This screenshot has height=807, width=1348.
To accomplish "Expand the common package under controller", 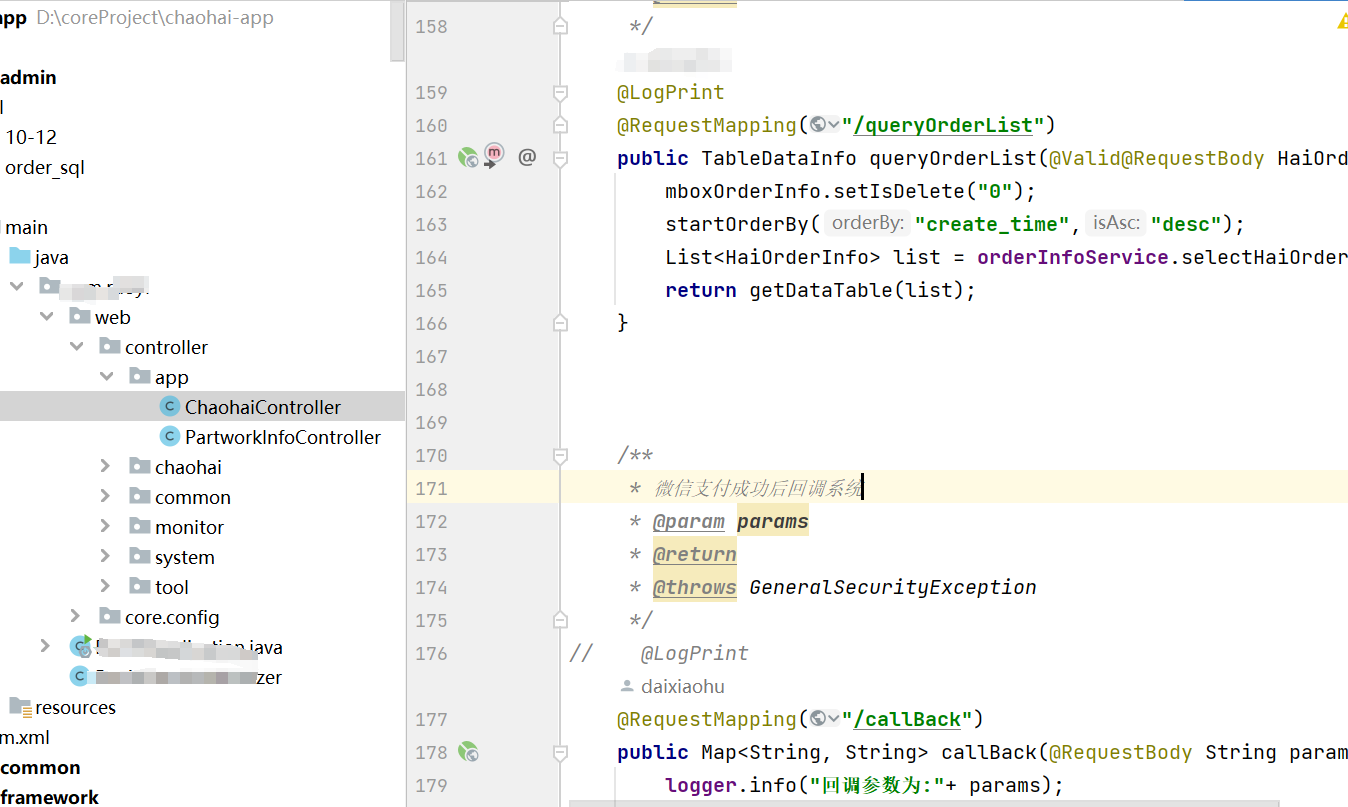I will coord(106,497).
